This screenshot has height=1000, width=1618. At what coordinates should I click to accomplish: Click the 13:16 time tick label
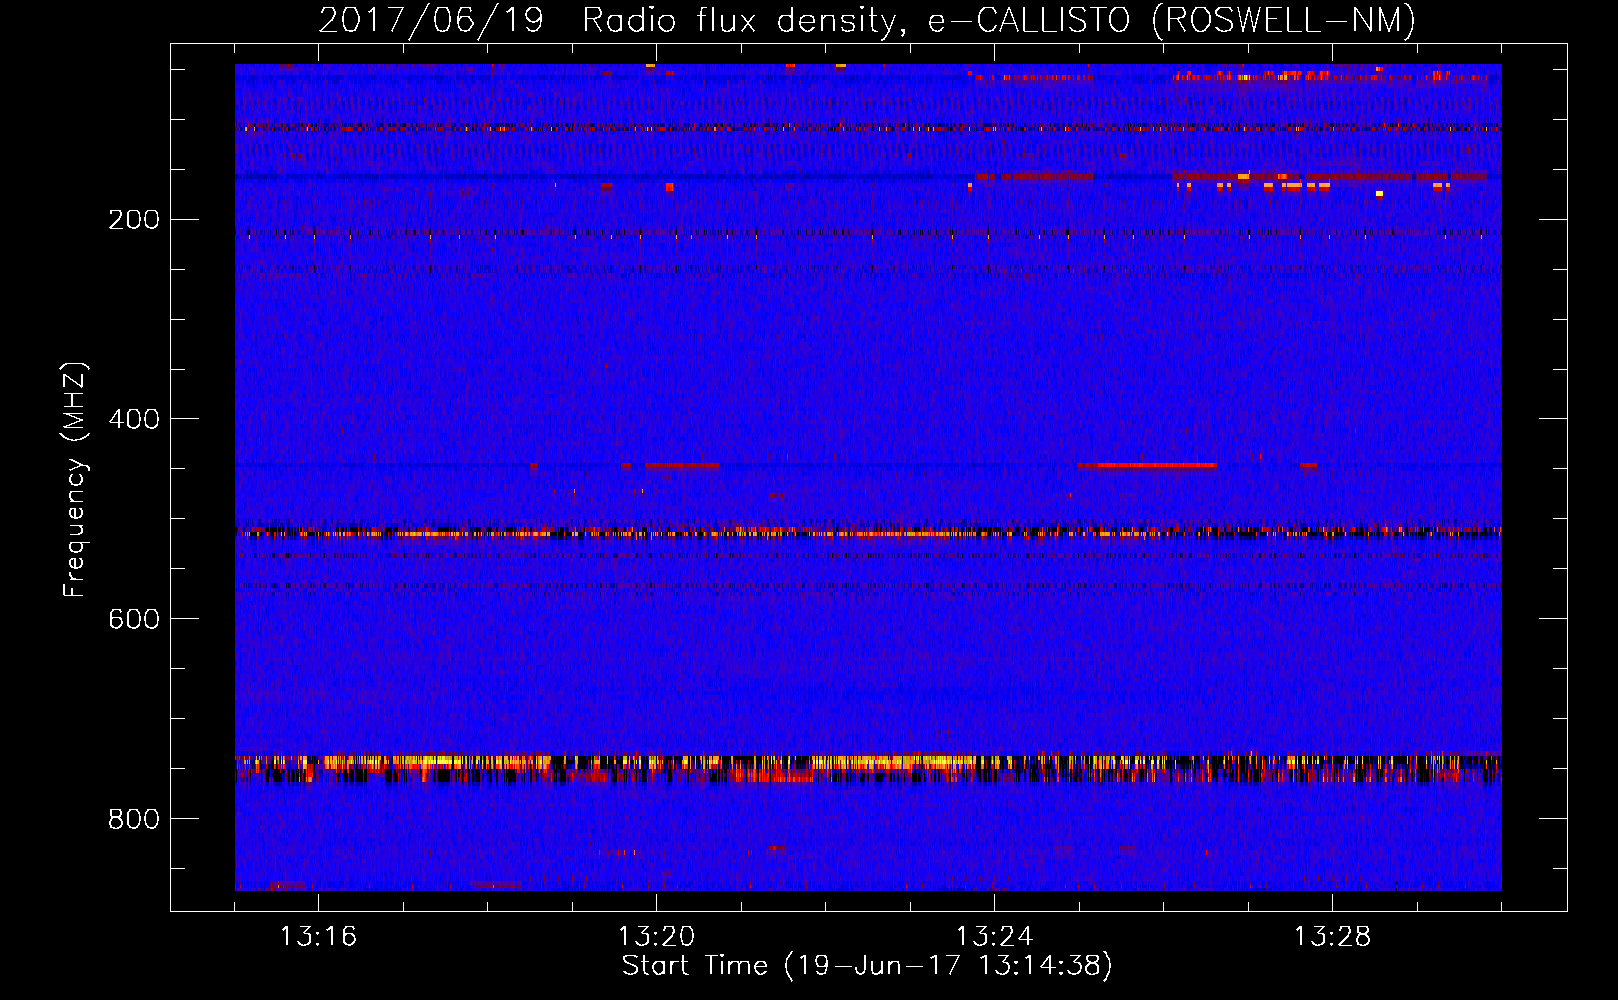(x=318, y=937)
